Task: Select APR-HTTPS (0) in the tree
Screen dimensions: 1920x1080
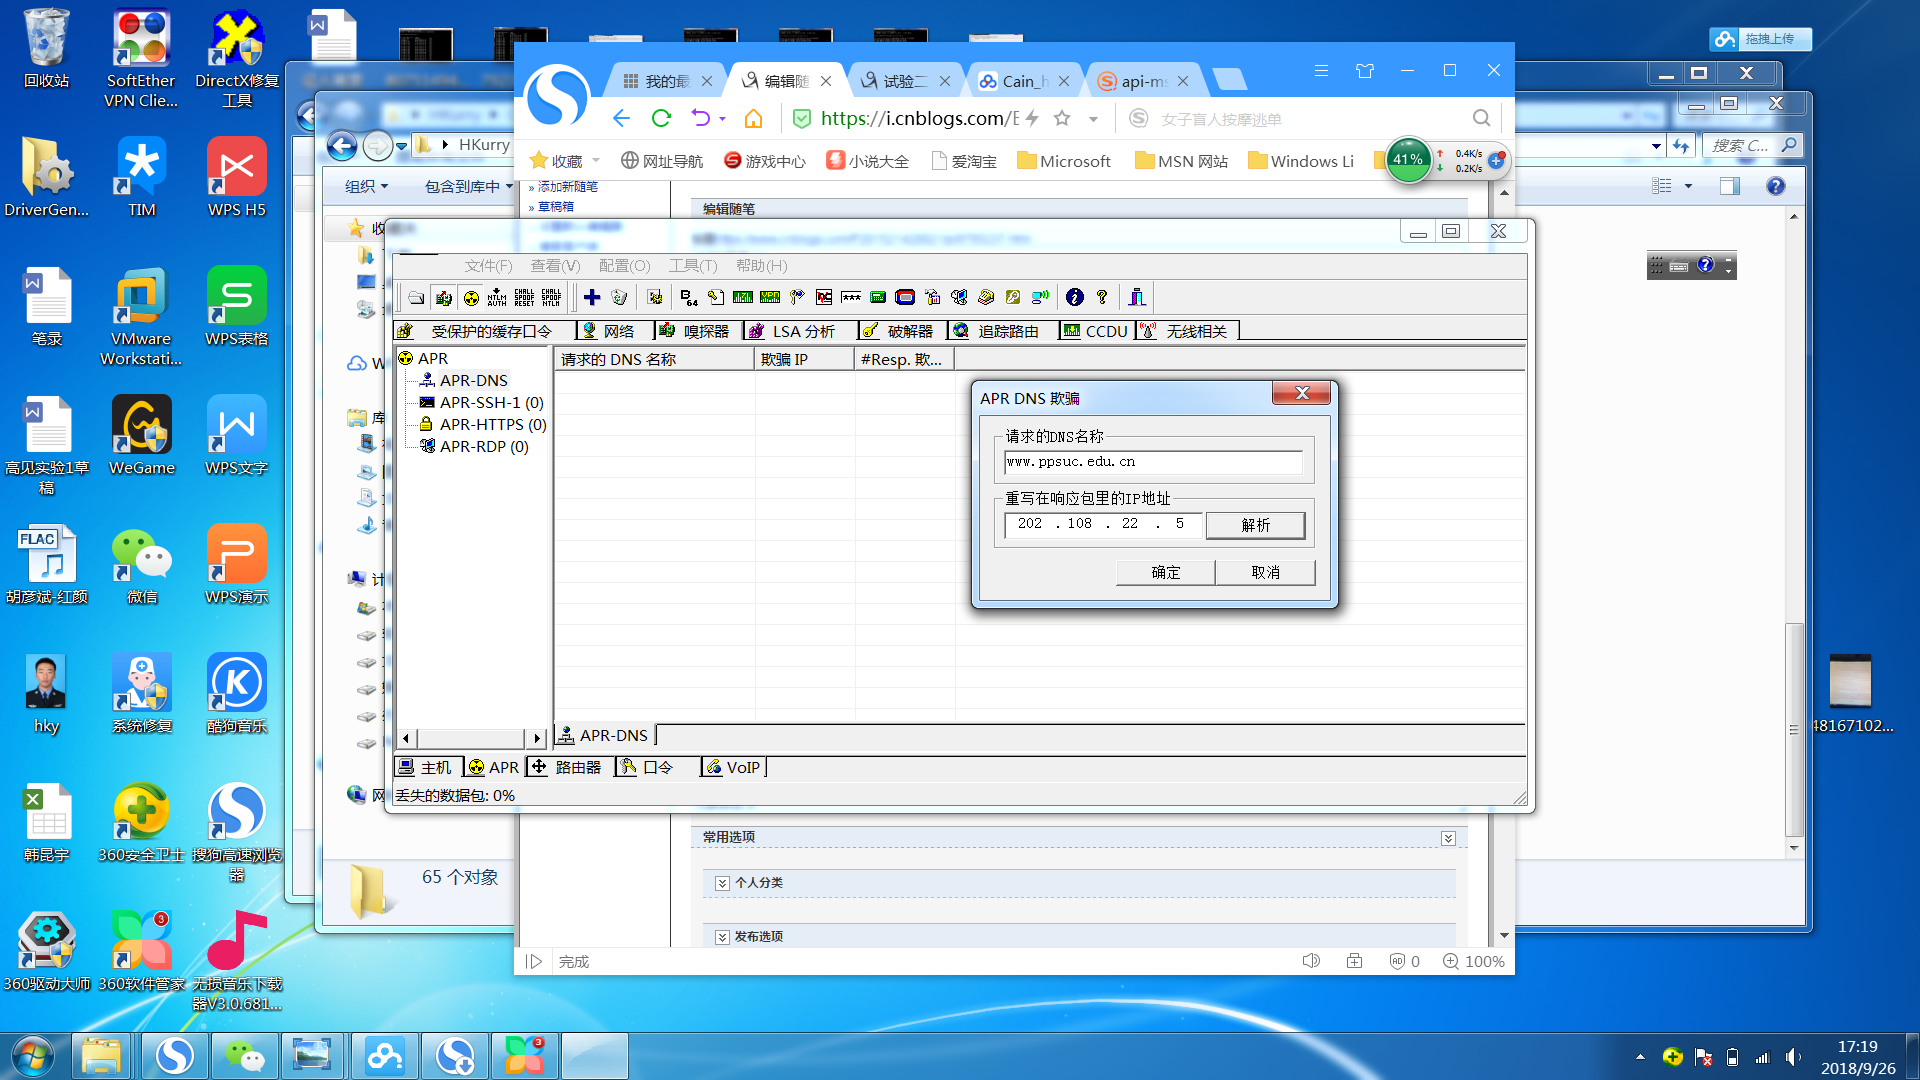Action: click(x=492, y=424)
